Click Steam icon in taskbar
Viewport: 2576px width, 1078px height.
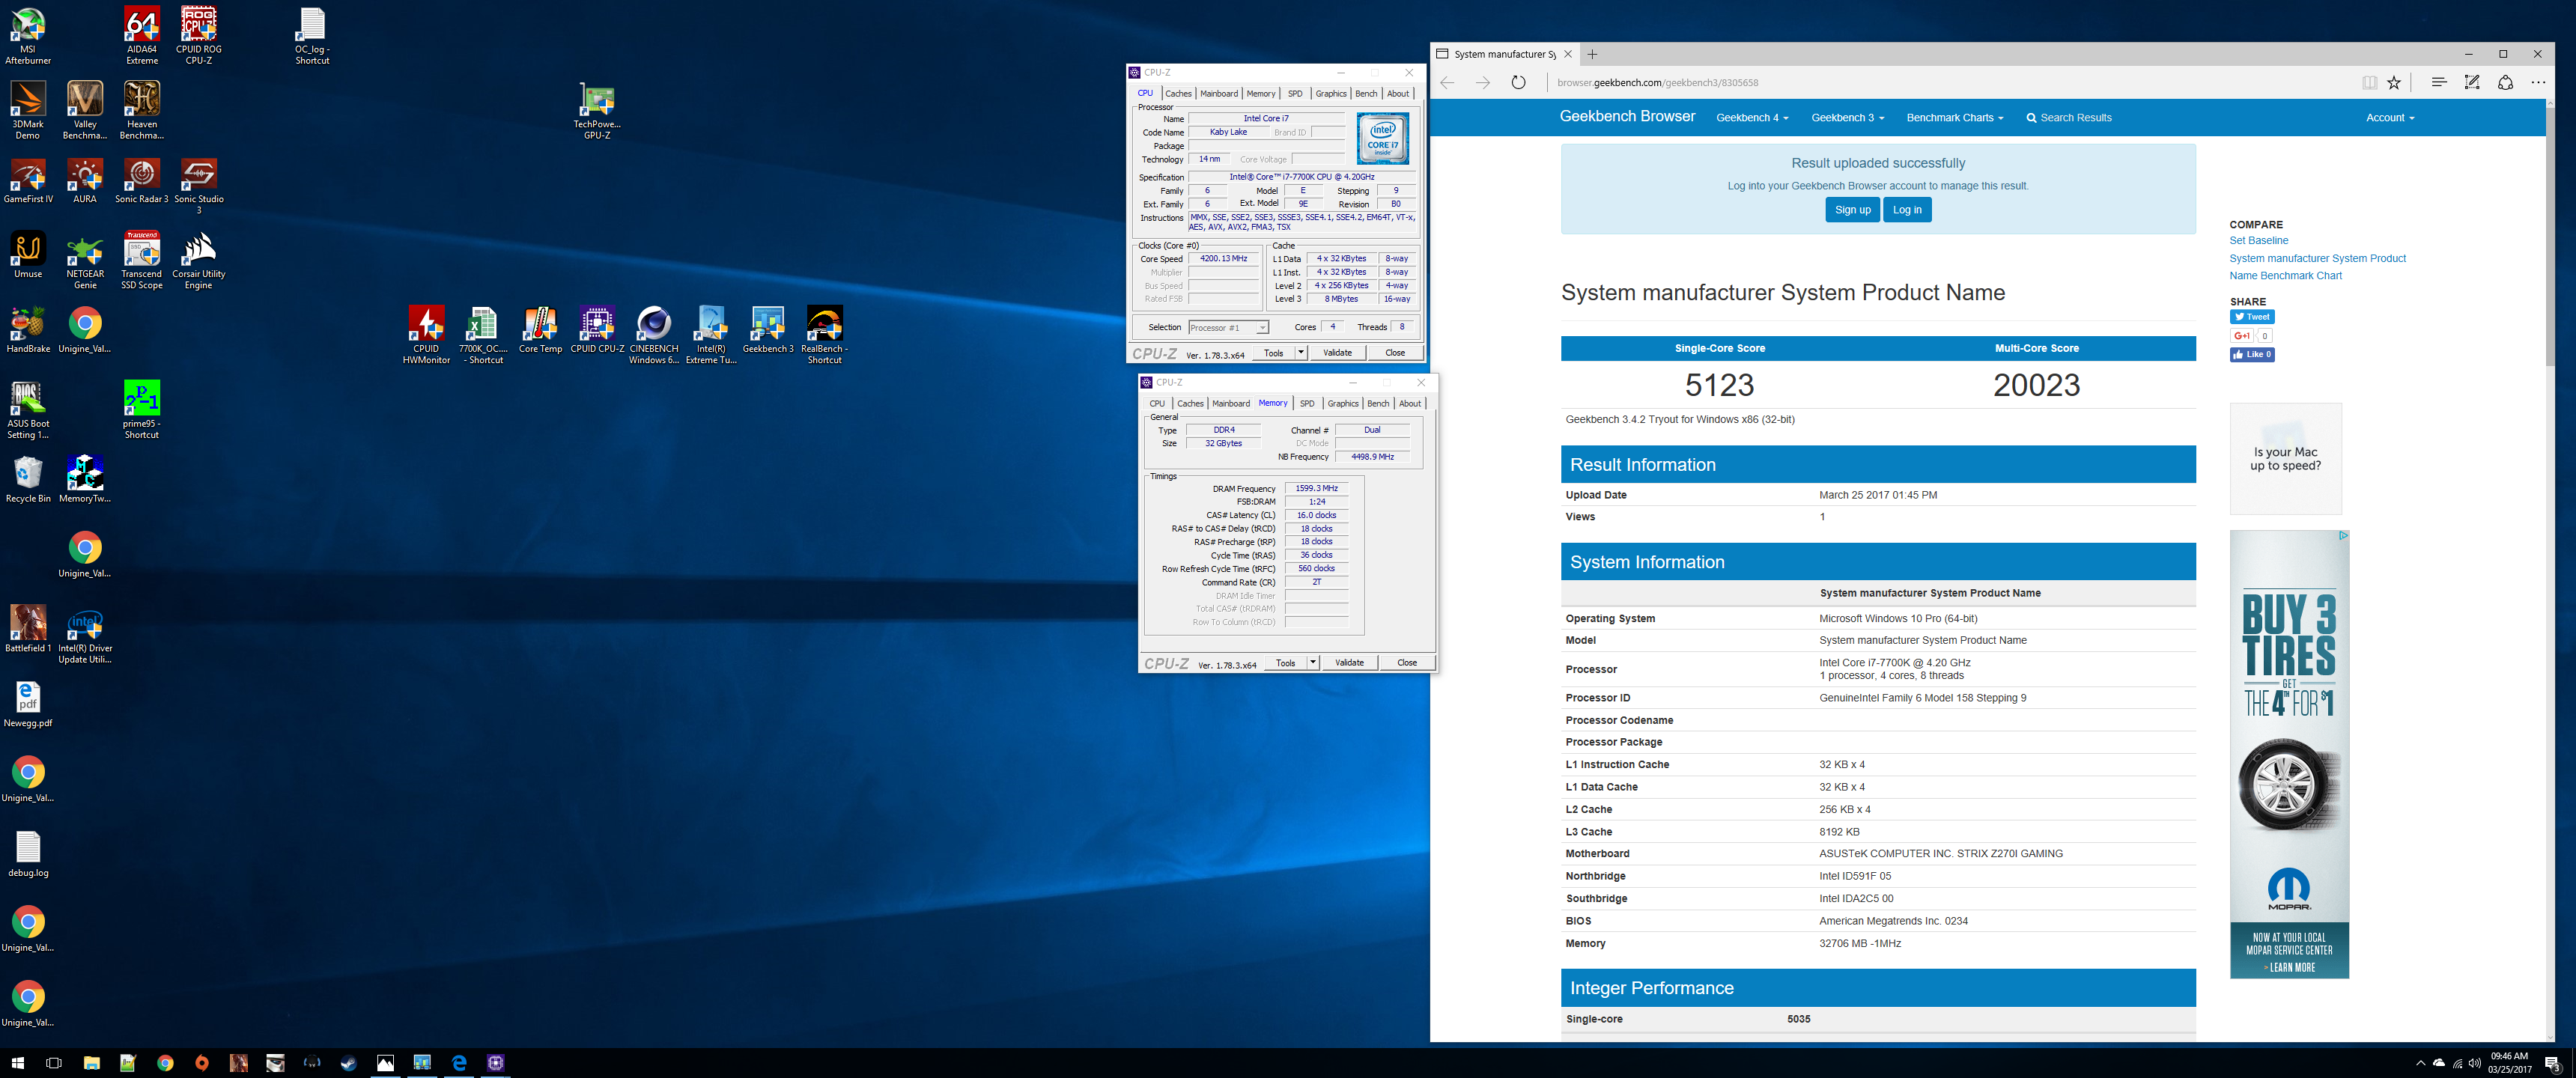(349, 1063)
